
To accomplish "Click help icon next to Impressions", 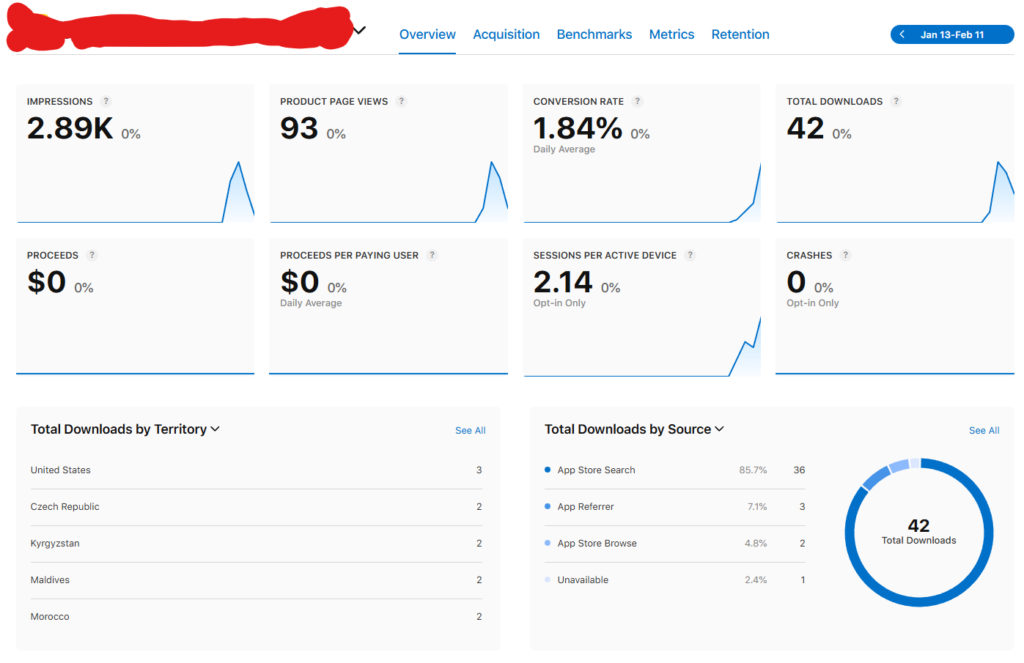I will [106, 101].
